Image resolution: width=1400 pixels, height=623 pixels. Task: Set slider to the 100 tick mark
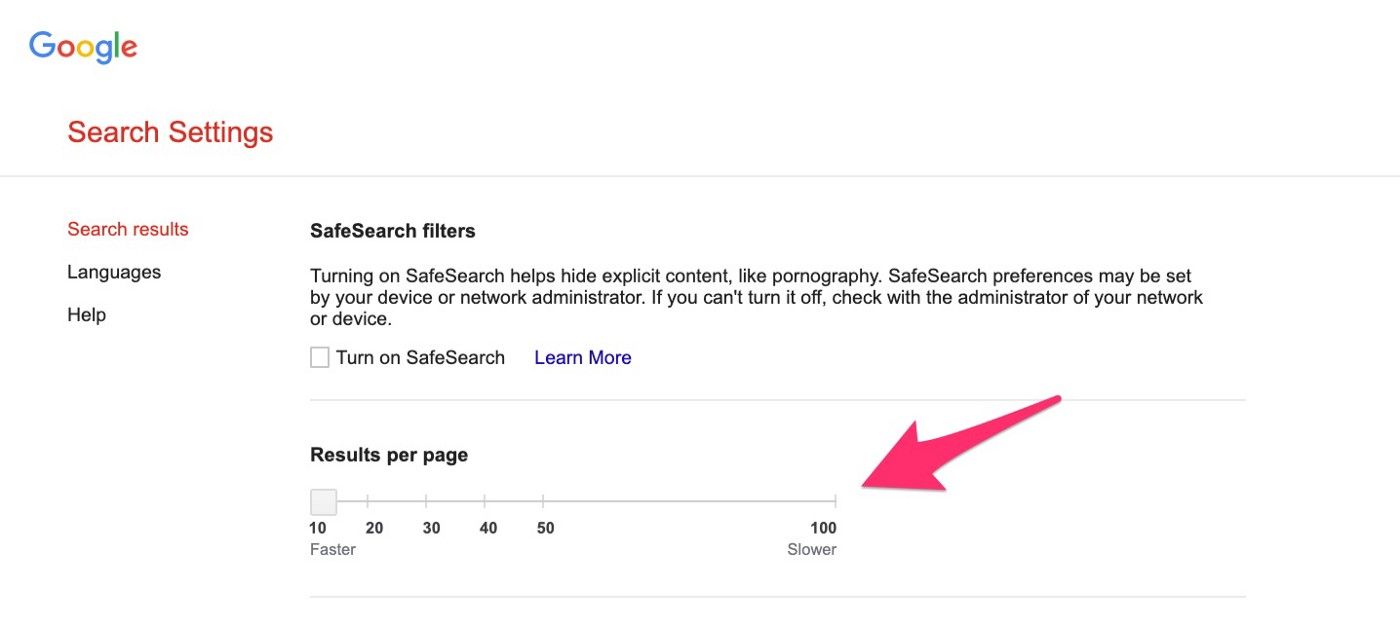tap(835, 501)
